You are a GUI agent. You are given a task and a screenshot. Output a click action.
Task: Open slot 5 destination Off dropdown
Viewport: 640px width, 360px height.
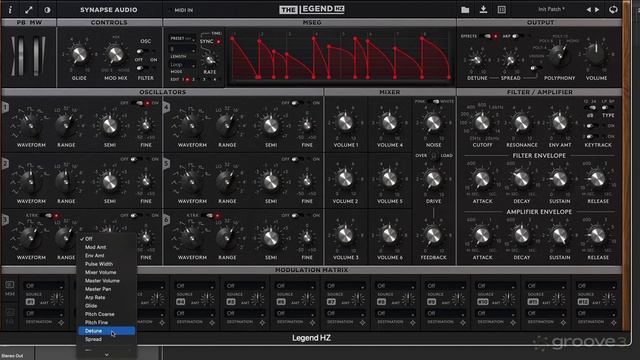(245, 313)
